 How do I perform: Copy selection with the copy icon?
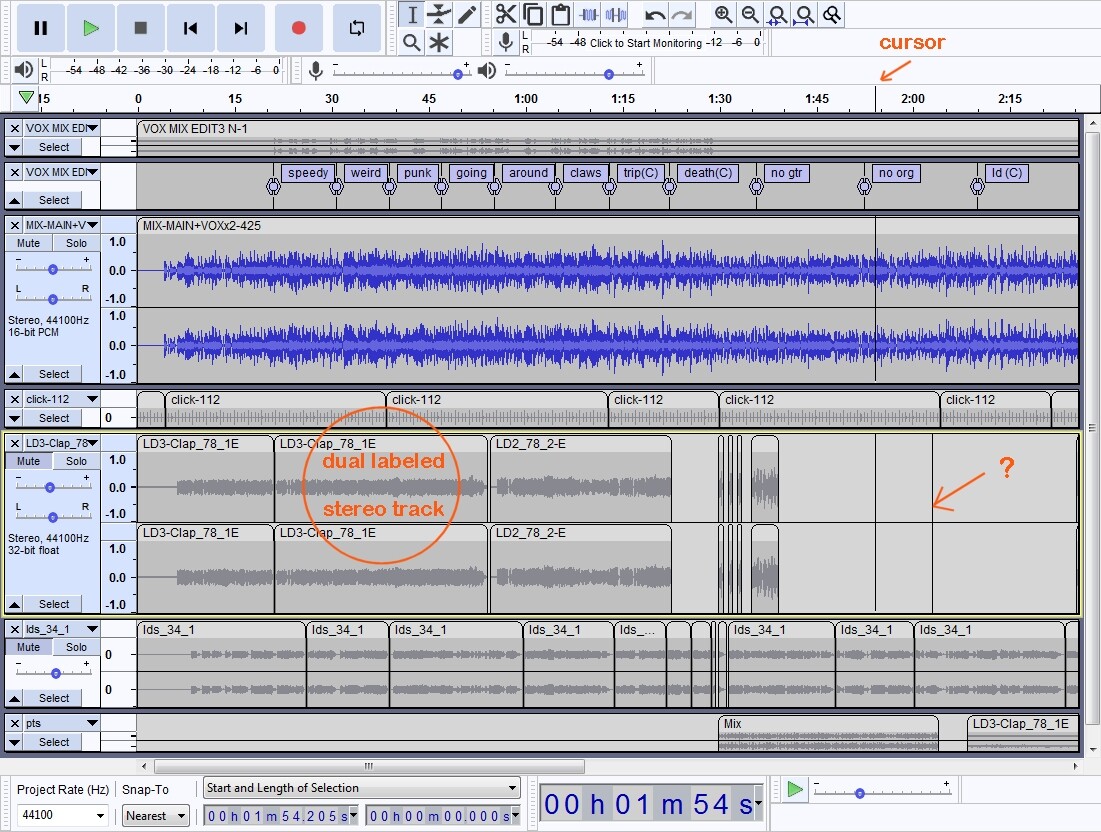click(x=533, y=15)
